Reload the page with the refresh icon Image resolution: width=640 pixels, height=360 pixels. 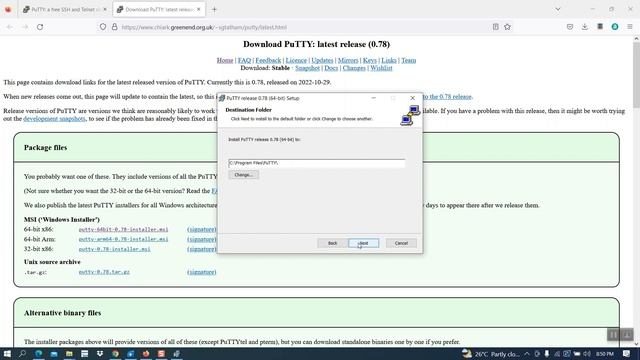click(40, 27)
